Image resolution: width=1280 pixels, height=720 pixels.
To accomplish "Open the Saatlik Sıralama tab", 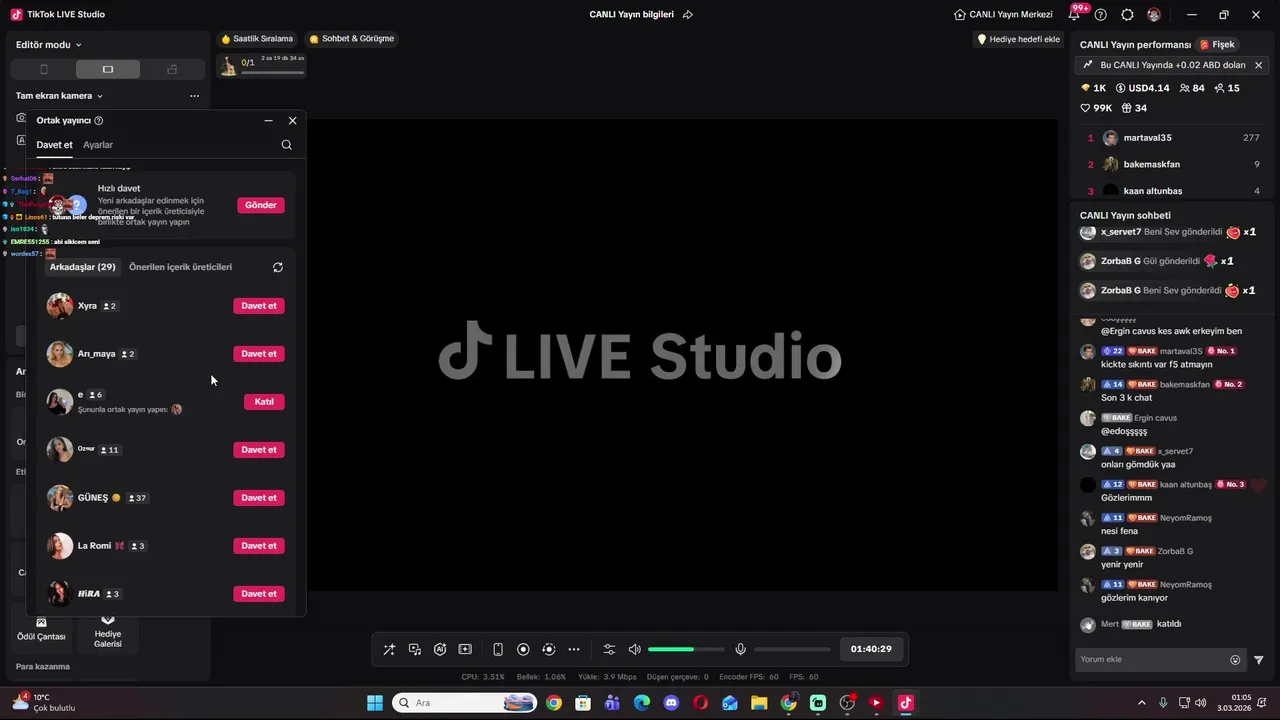I will click(x=257, y=39).
